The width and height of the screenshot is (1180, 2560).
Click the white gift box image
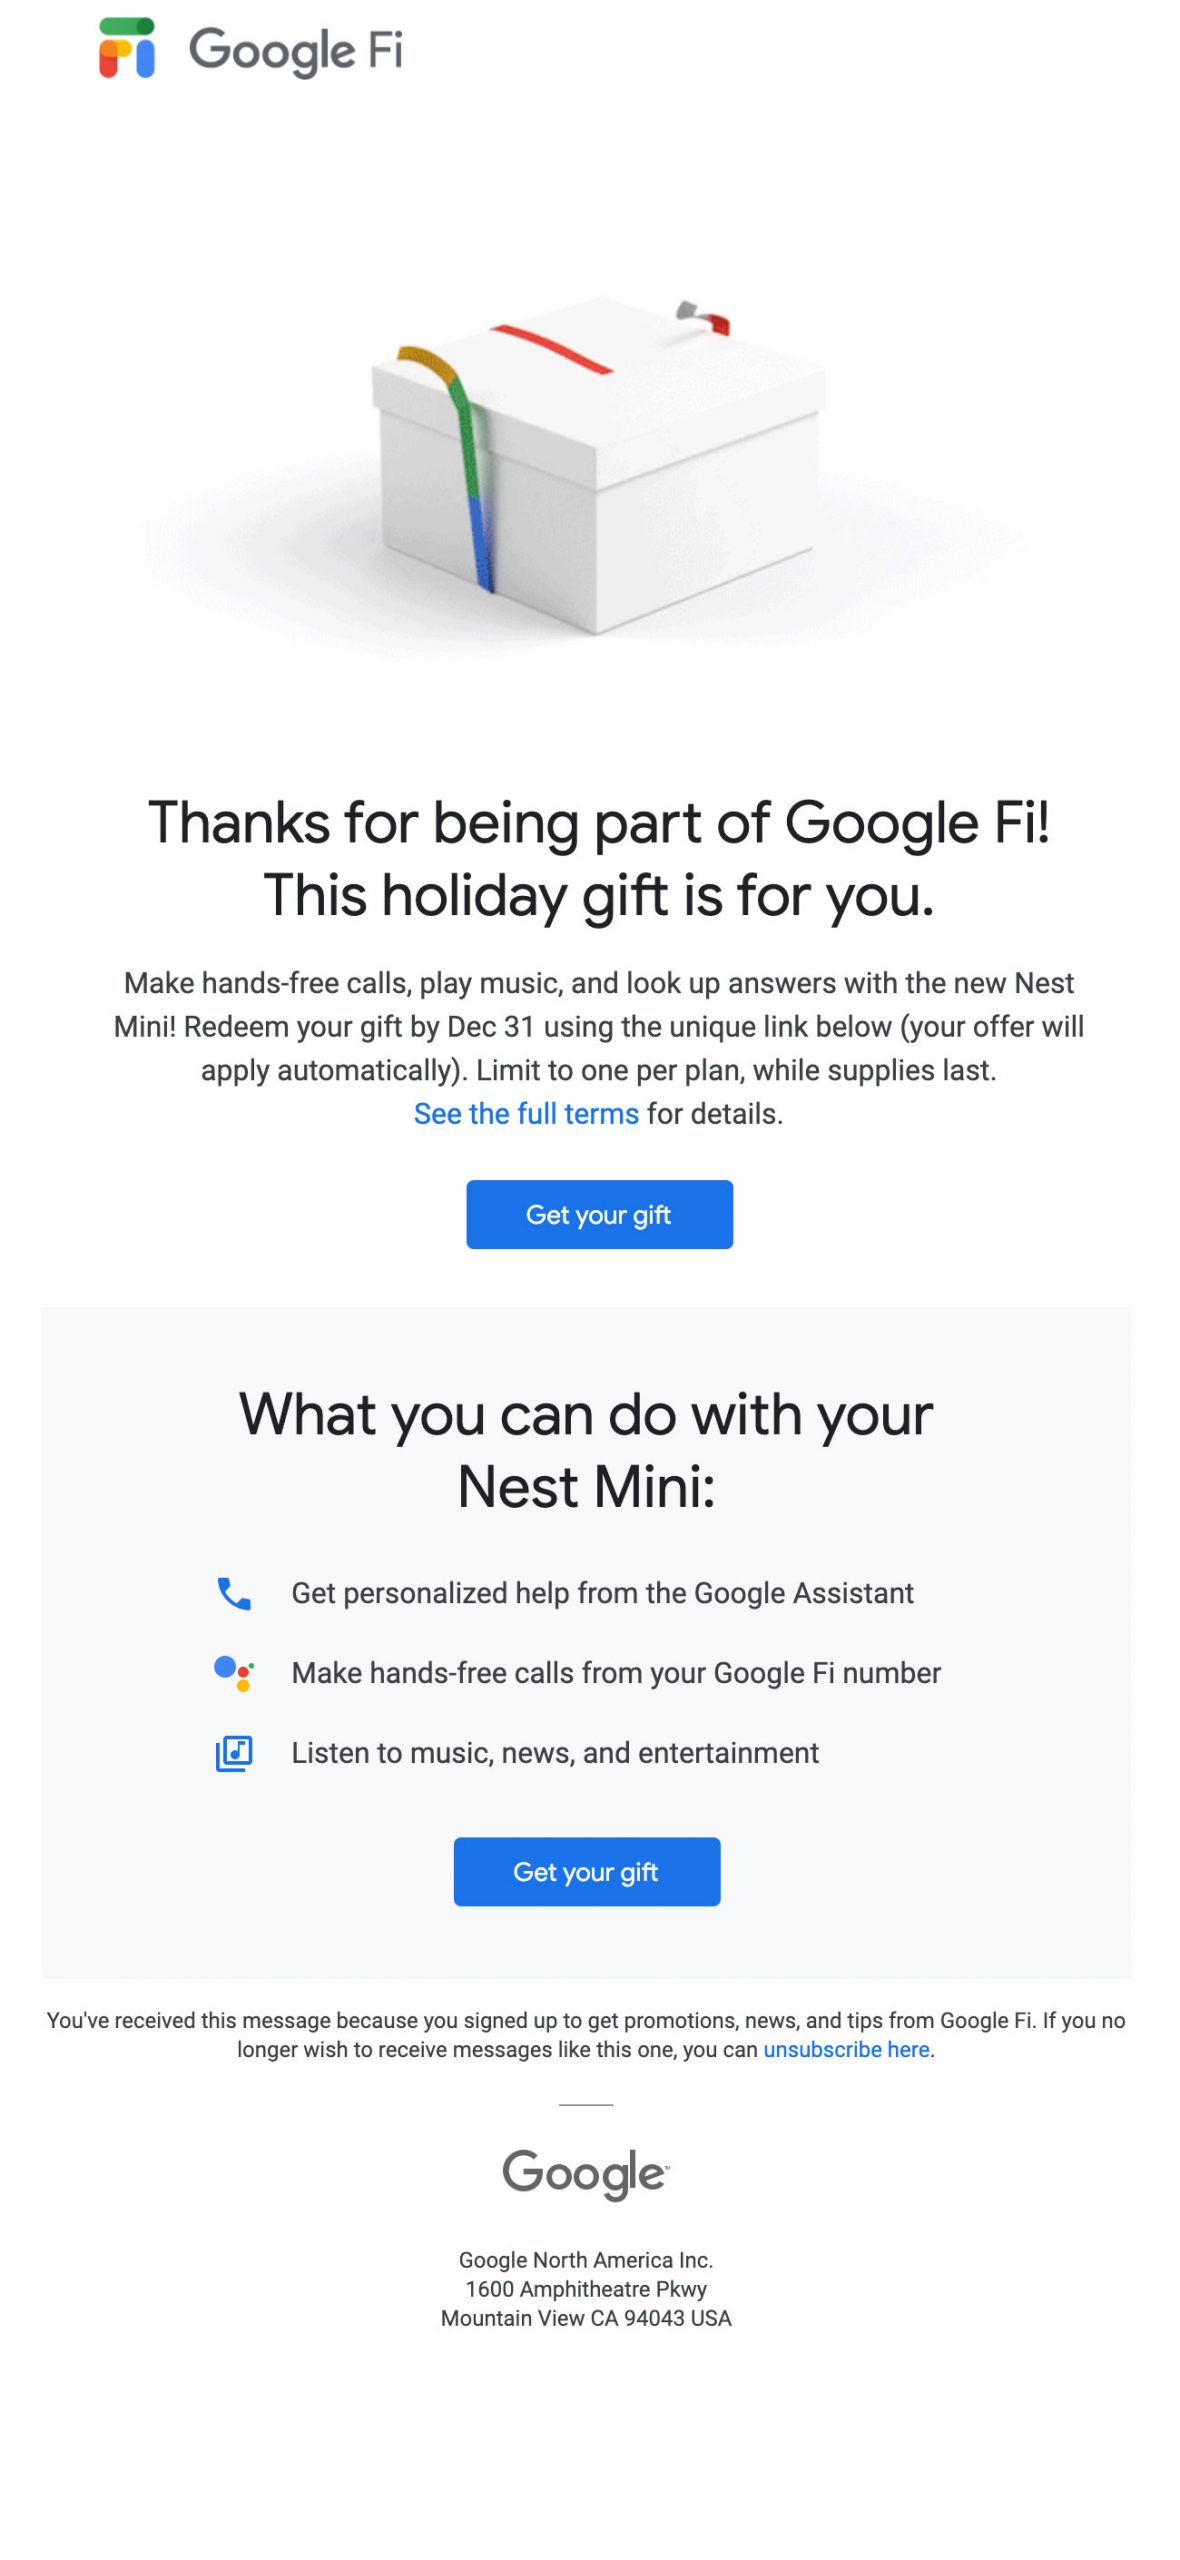[598, 465]
